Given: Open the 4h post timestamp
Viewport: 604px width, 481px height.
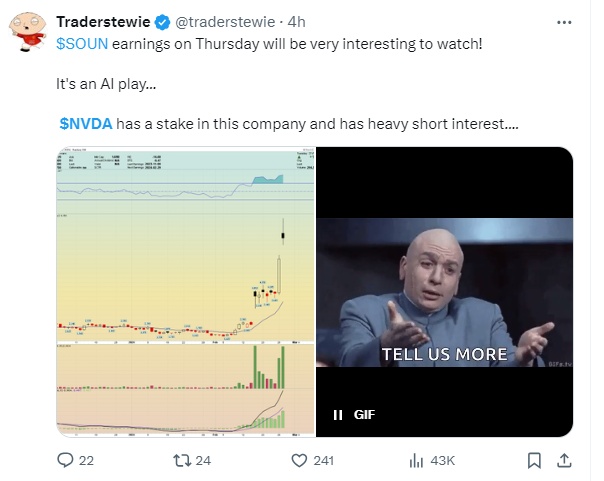Looking at the screenshot, I should tap(297, 22).
